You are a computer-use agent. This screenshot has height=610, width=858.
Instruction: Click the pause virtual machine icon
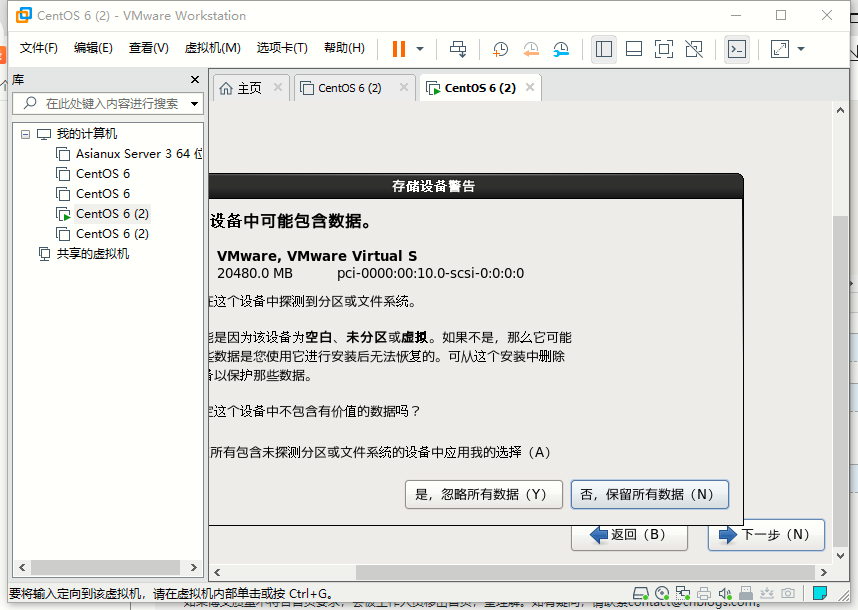(399, 49)
